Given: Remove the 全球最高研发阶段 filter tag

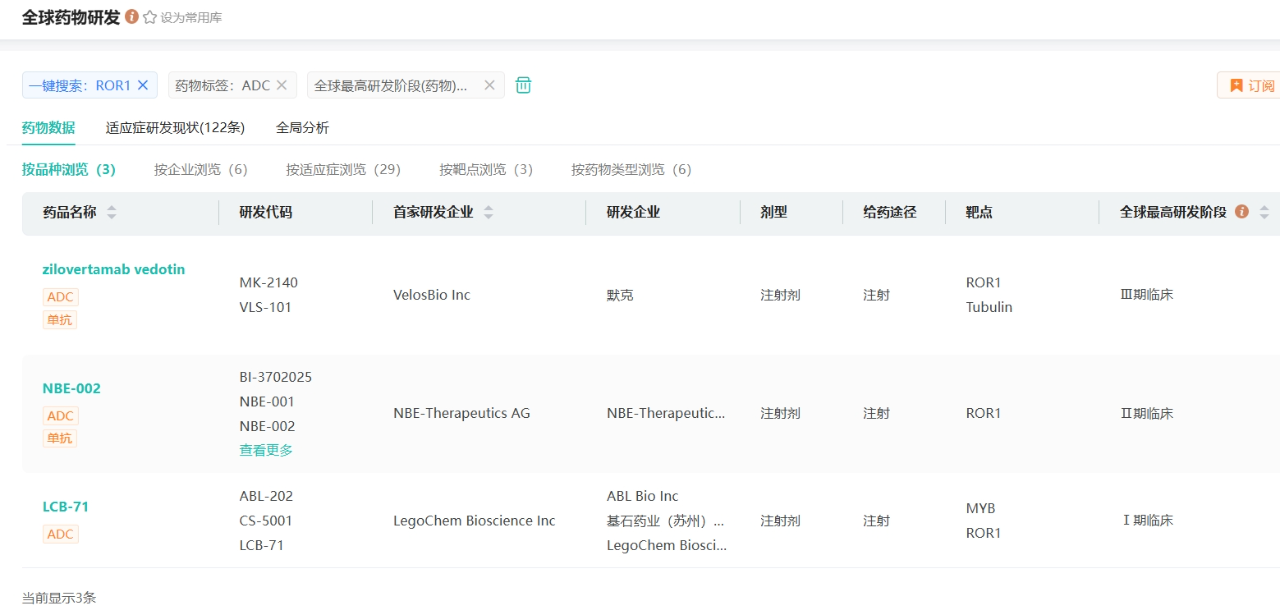Looking at the screenshot, I should pos(489,85).
